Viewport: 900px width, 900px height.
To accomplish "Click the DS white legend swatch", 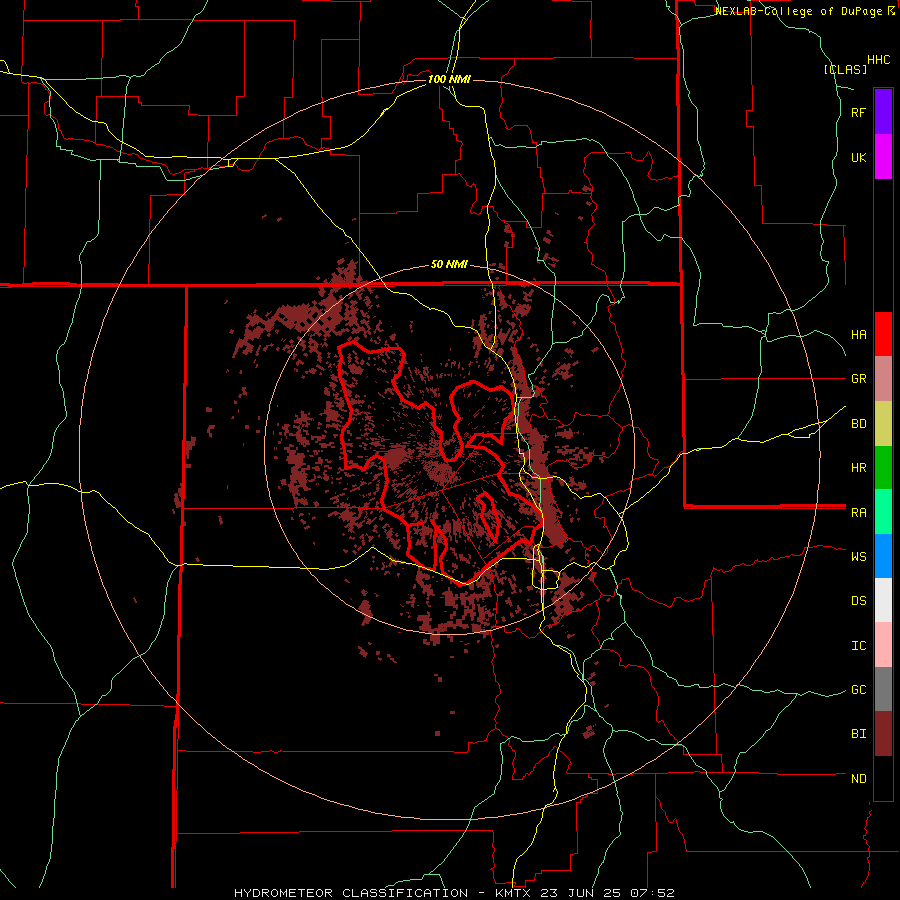I will 883,600.
